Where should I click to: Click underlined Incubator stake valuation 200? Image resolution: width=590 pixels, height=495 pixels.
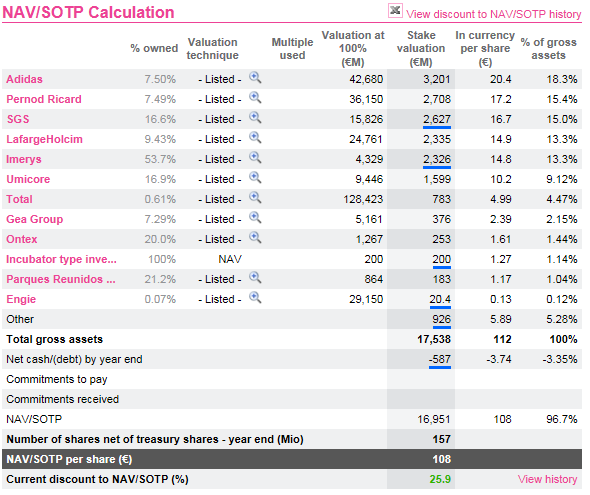(x=442, y=259)
